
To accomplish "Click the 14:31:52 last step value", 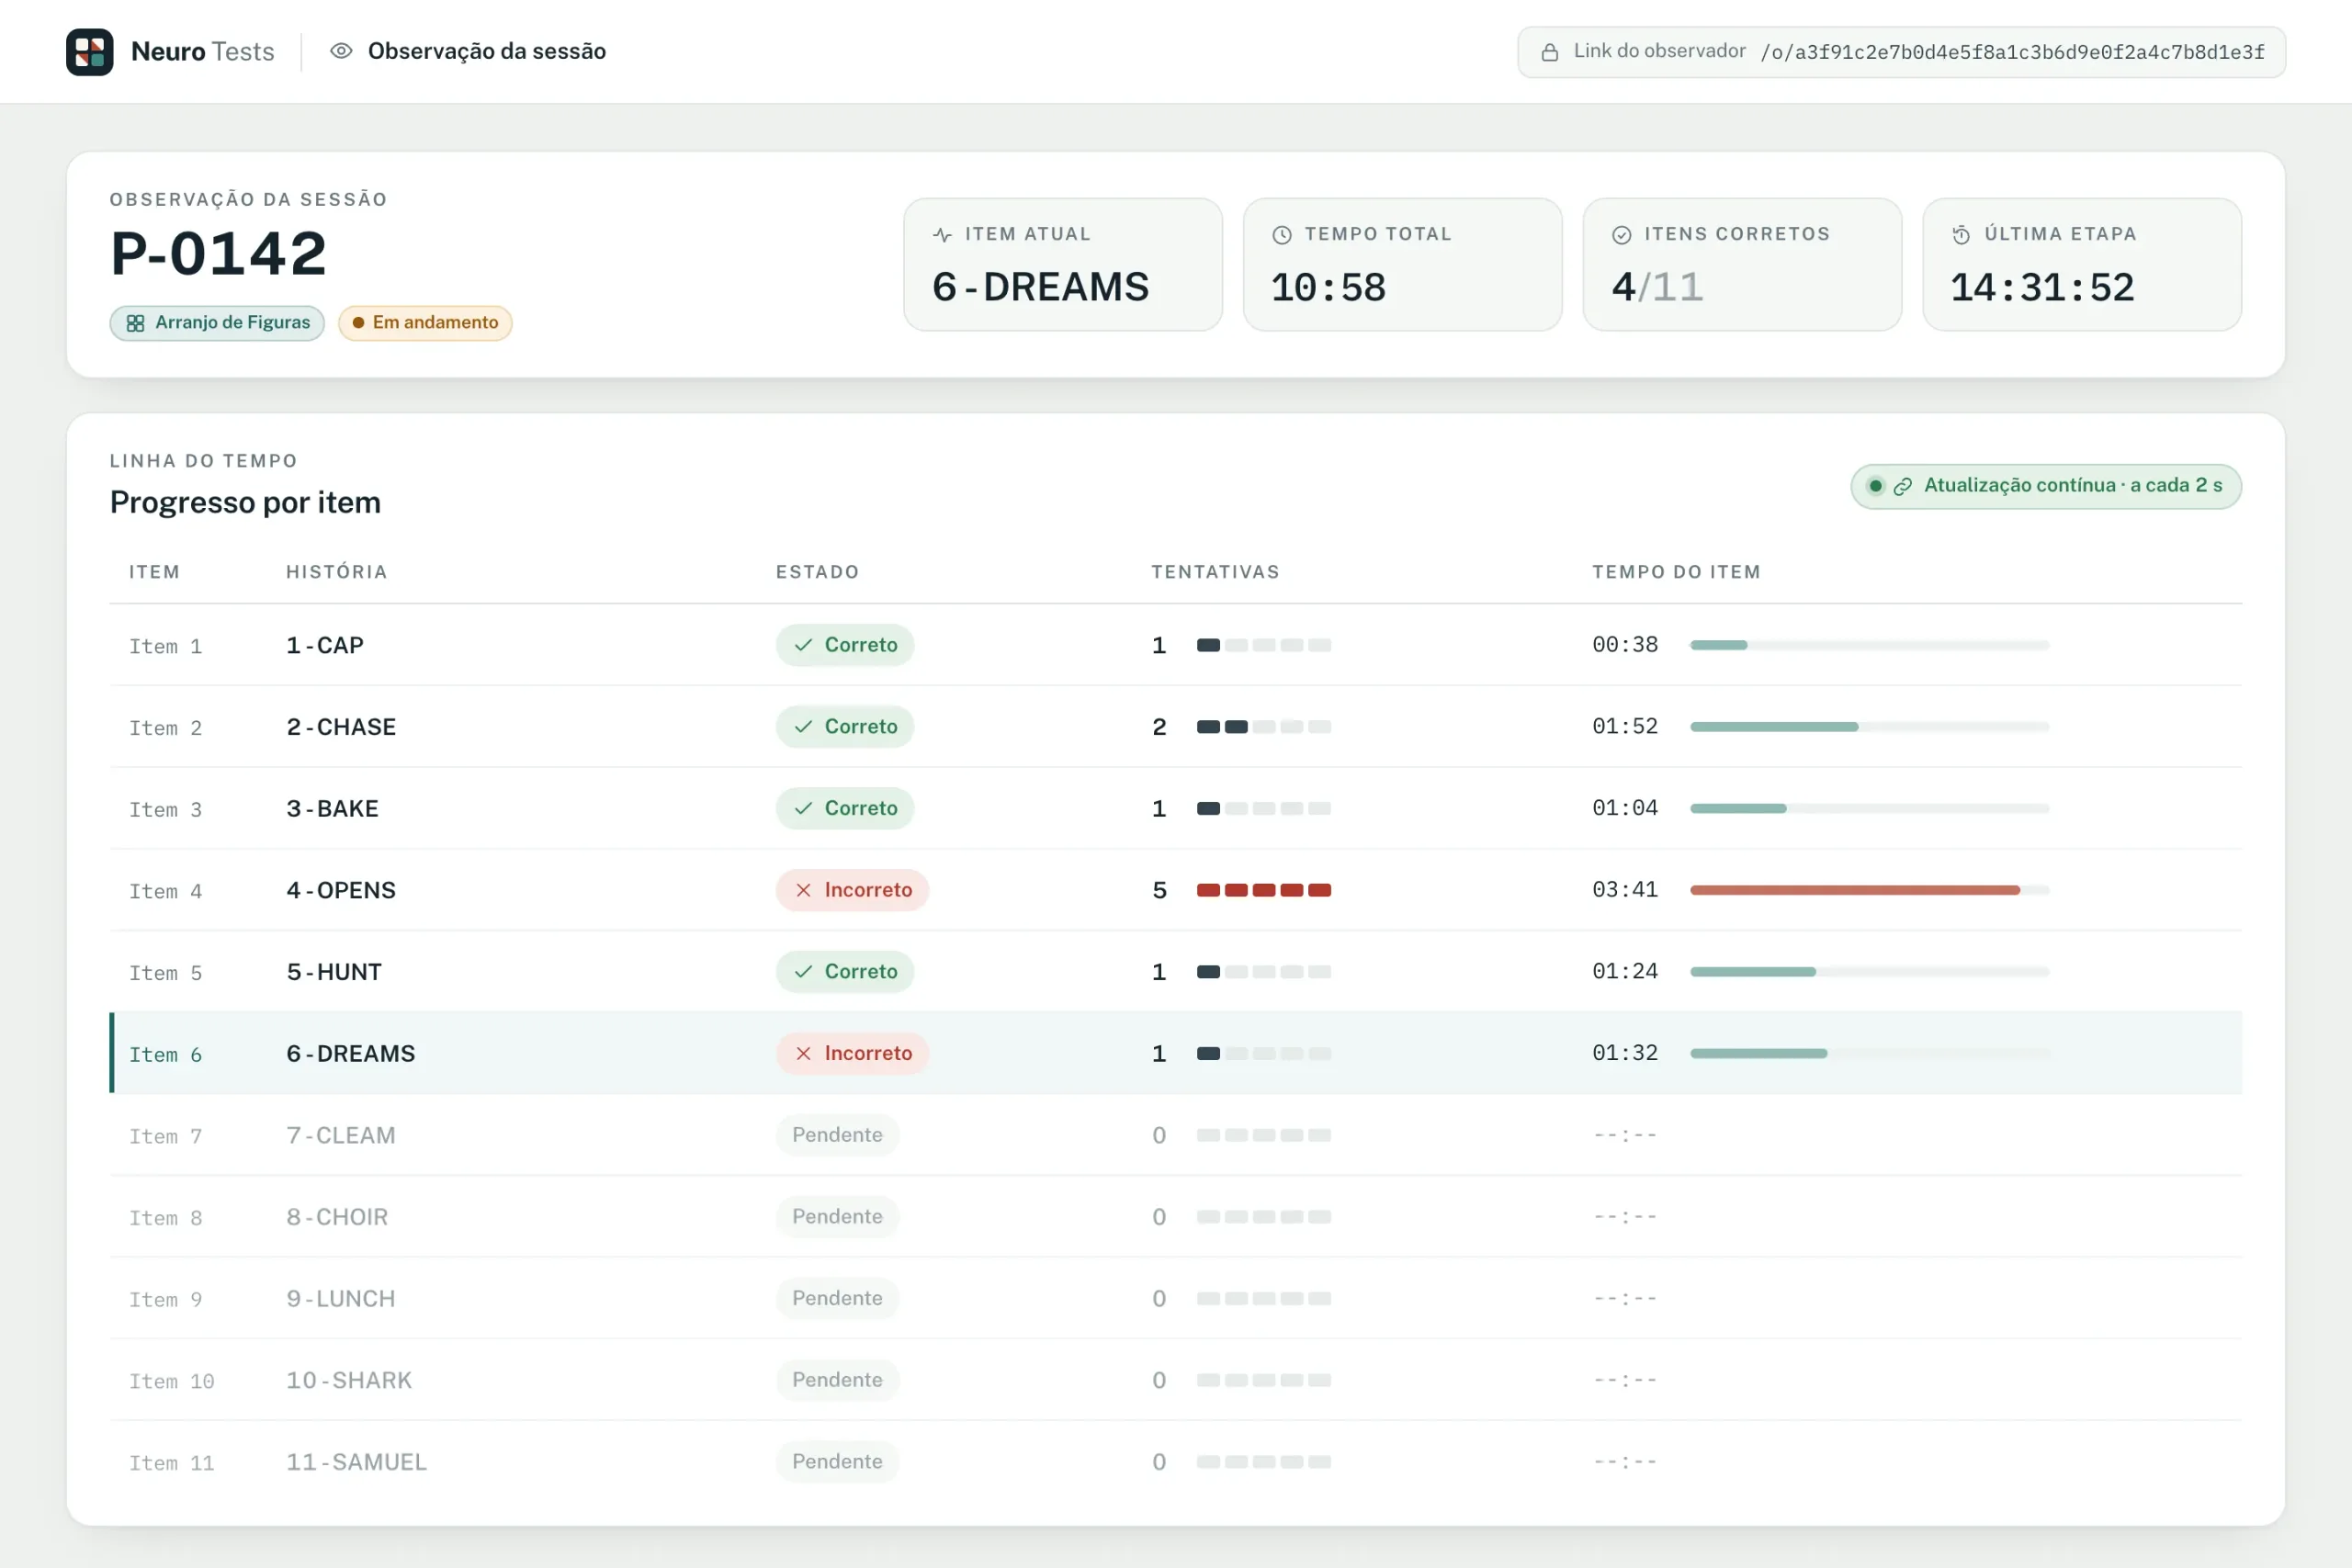I will pos(2042,288).
